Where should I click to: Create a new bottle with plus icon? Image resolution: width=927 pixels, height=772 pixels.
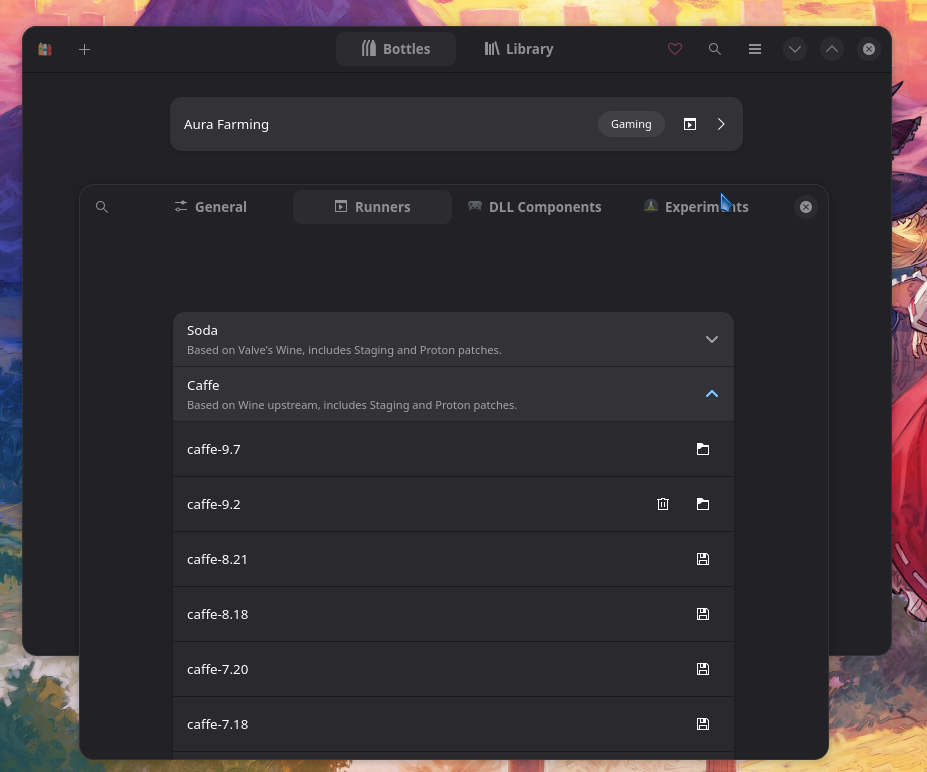85,49
